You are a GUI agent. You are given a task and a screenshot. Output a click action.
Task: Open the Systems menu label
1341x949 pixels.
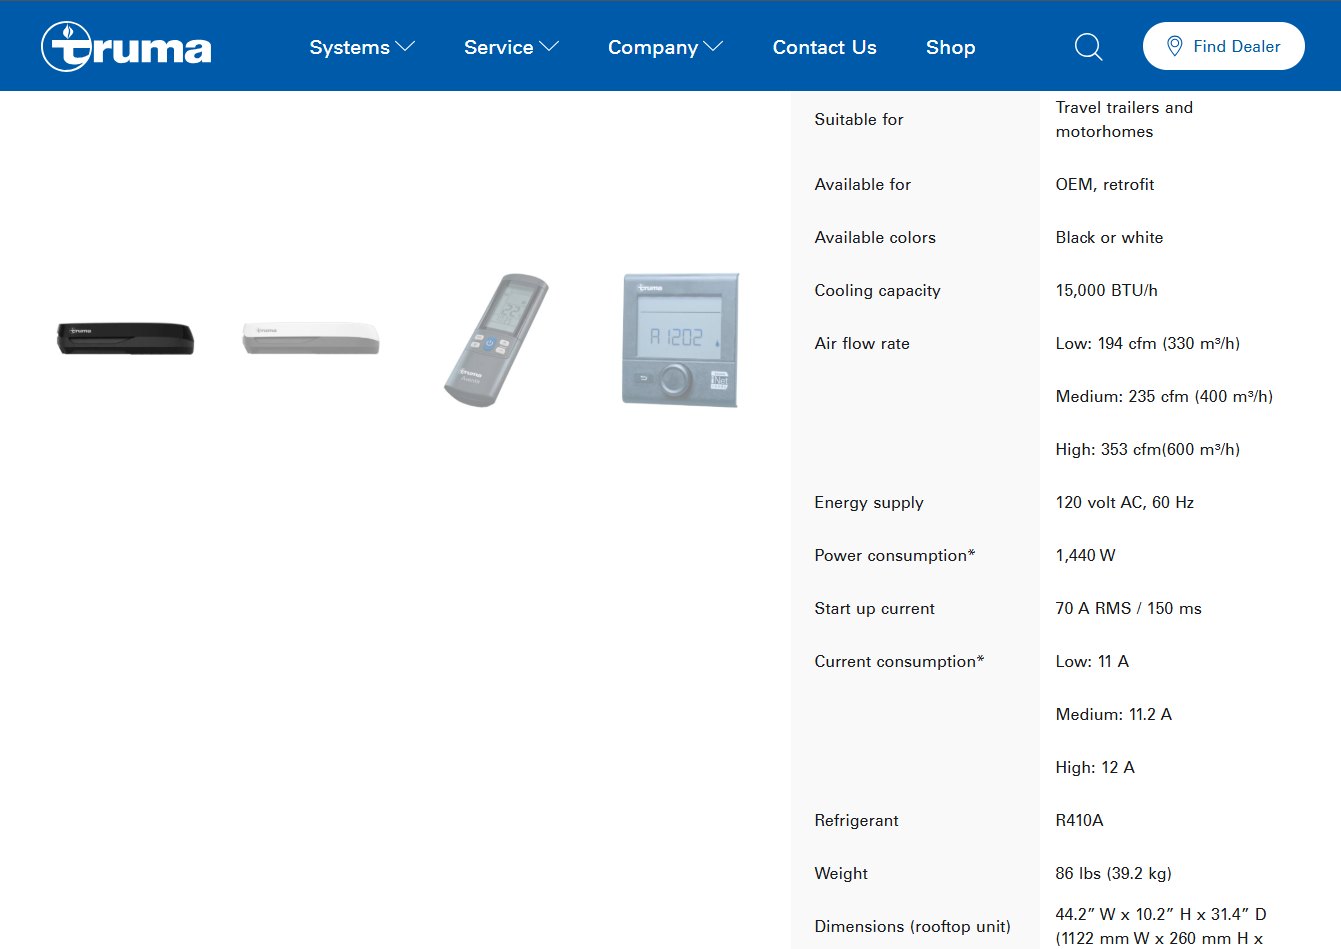click(x=349, y=47)
